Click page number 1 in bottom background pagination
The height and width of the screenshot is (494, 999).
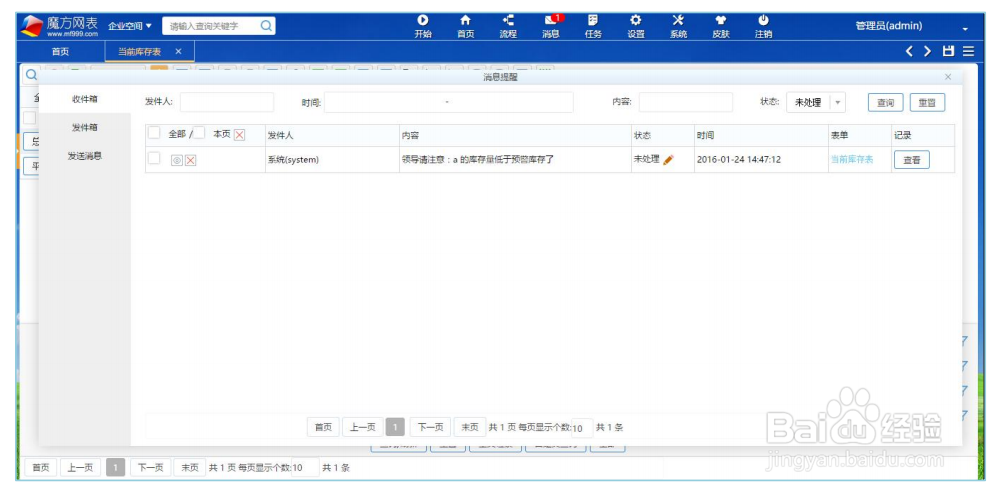[x=115, y=467]
